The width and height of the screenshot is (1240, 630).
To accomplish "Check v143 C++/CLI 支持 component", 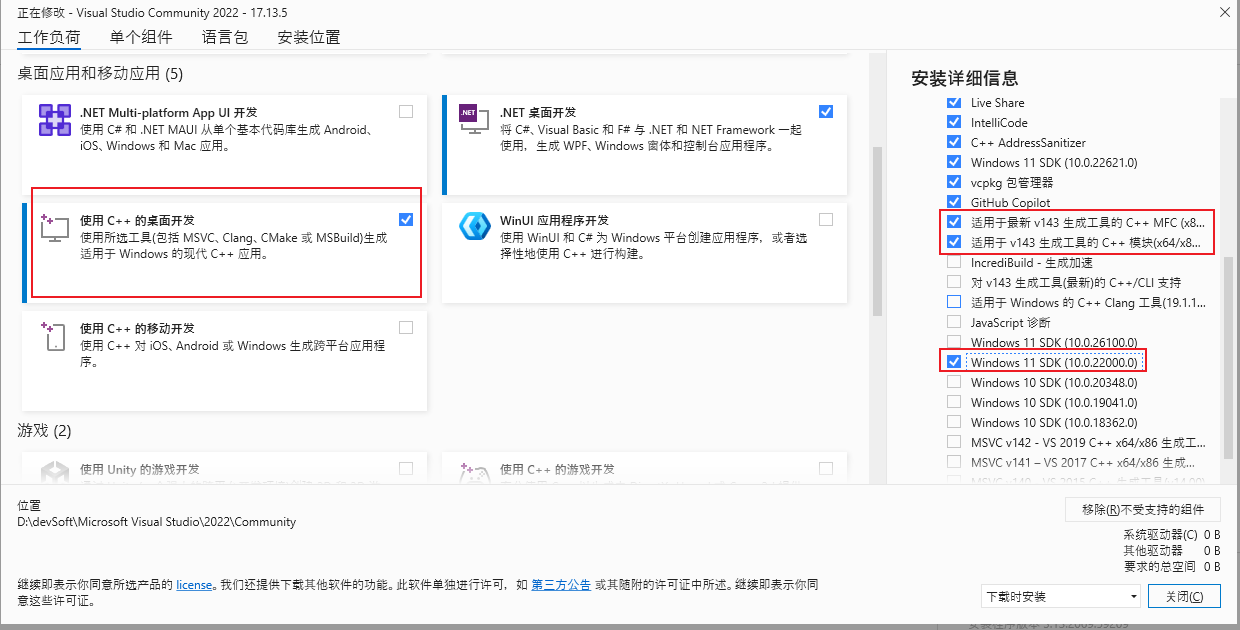I will 954,282.
